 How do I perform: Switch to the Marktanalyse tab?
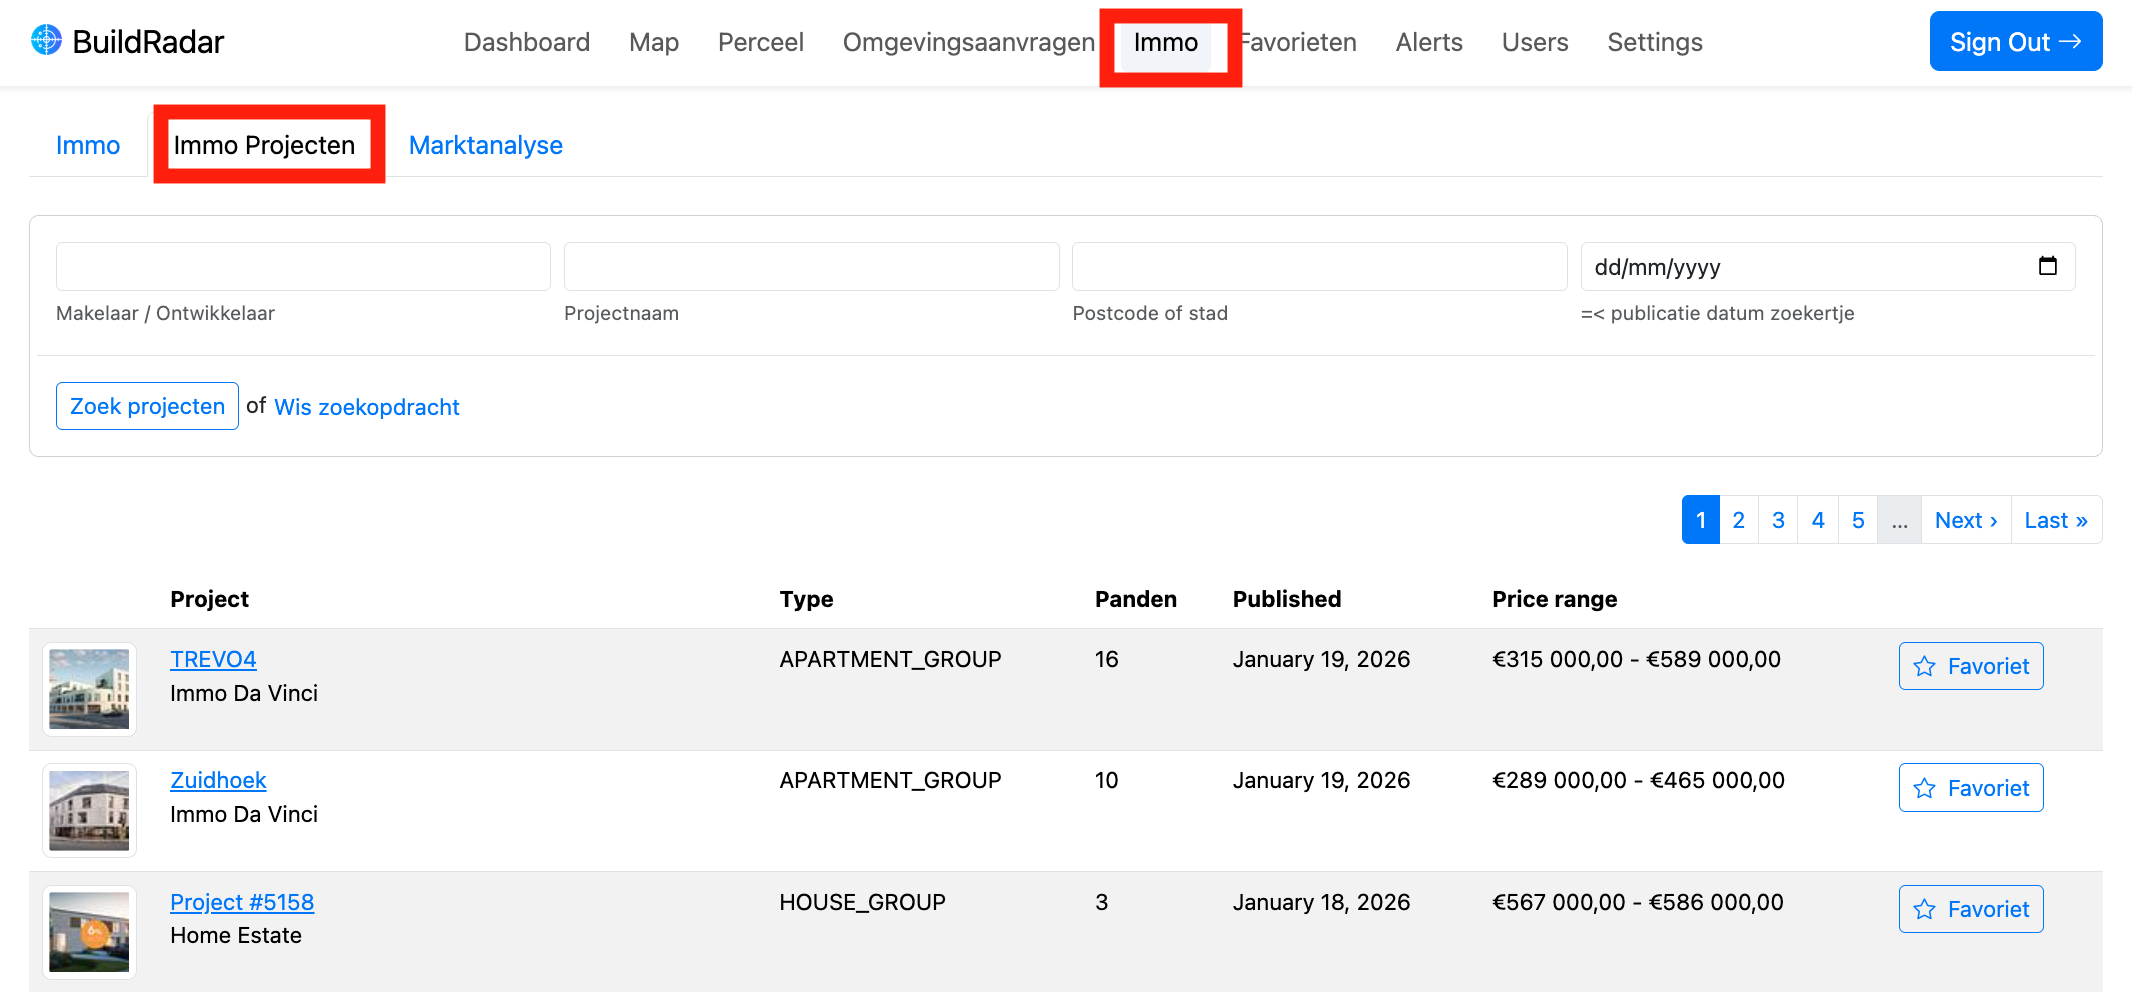485,145
